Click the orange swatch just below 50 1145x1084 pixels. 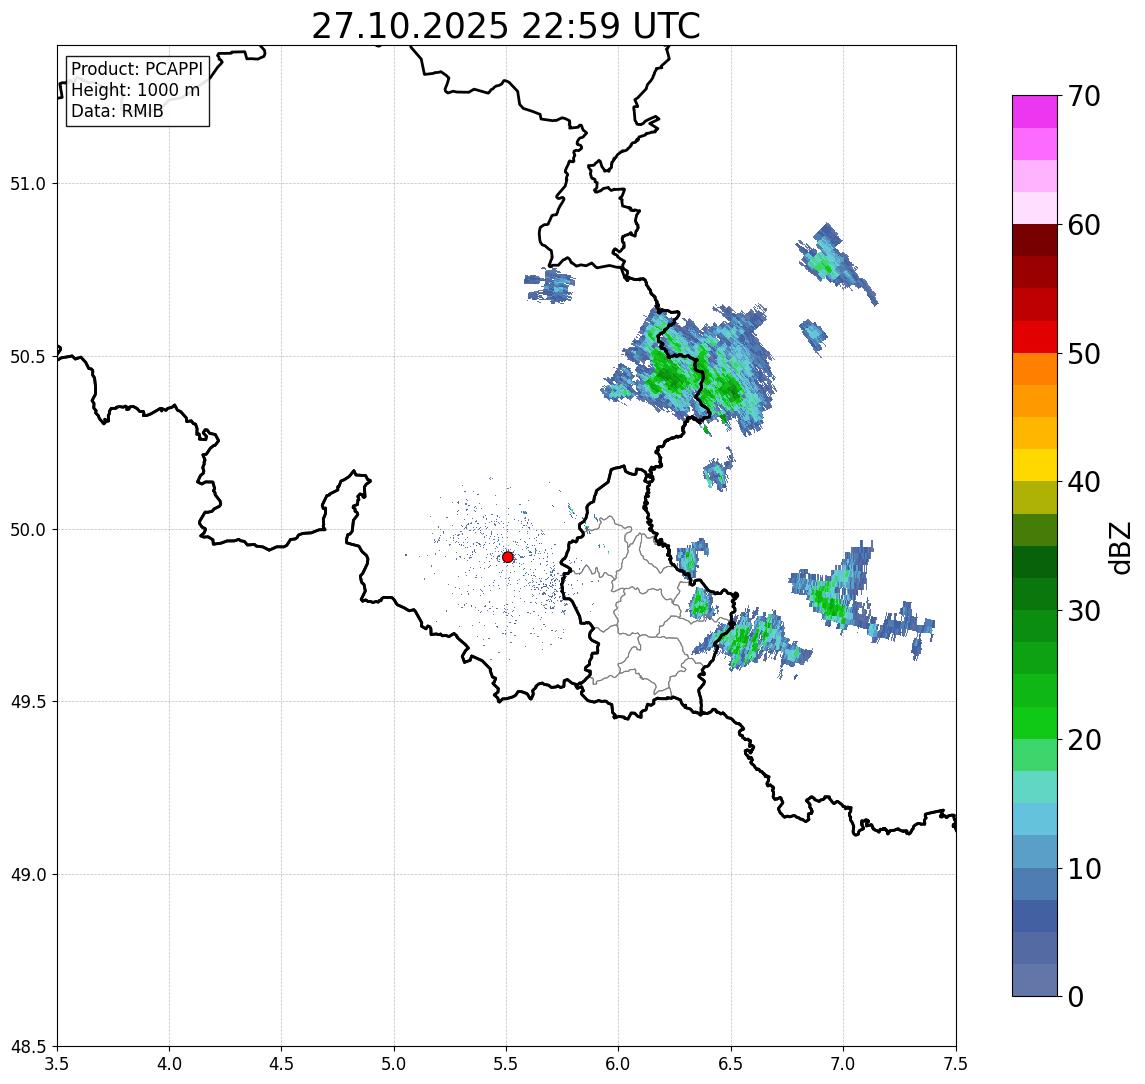[1035, 369]
